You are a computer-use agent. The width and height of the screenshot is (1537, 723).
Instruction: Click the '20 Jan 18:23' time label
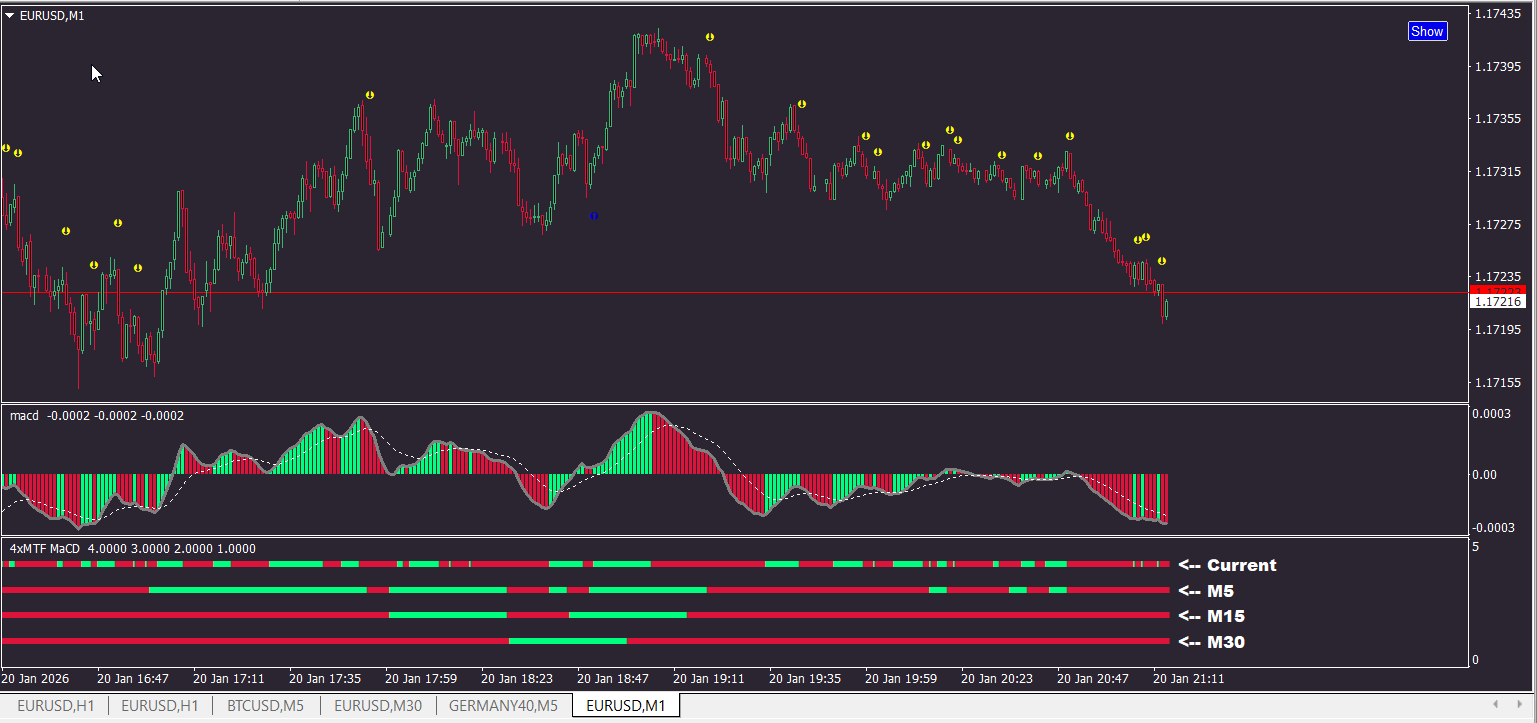[x=517, y=678]
